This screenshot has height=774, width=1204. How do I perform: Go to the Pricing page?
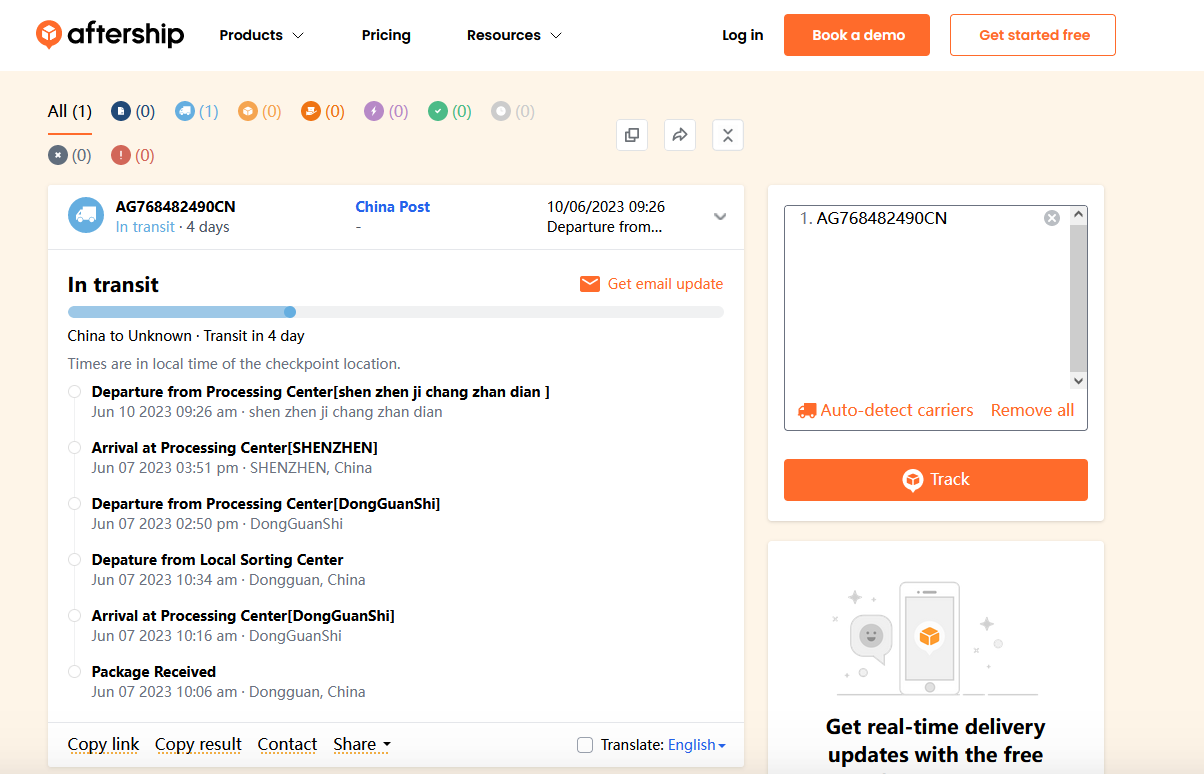[x=386, y=35]
